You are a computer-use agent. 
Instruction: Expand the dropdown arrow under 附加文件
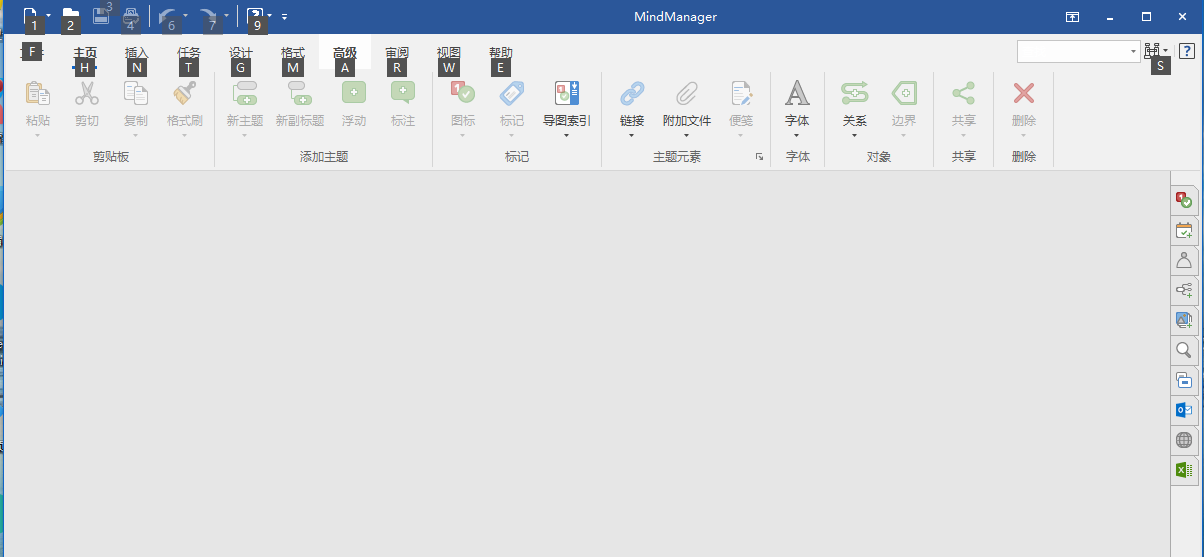click(687, 135)
